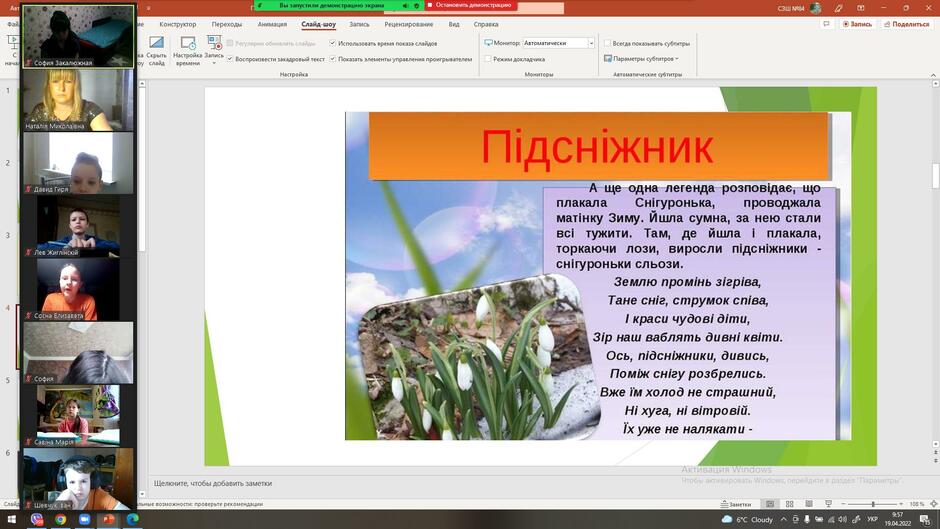Open PowerPoint icon on the taskbar
The height and width of the screenshot is (529, 940).
[x=109, y=519]
